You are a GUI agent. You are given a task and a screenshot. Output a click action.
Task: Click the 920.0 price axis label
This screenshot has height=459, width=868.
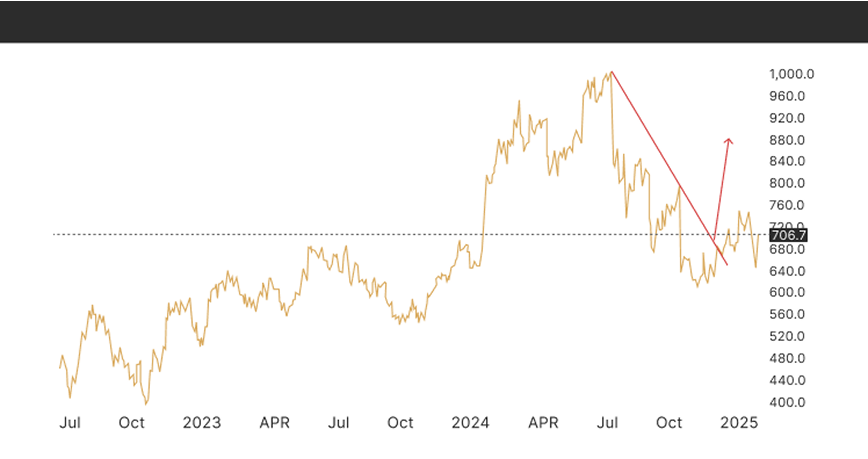(787, 118)
